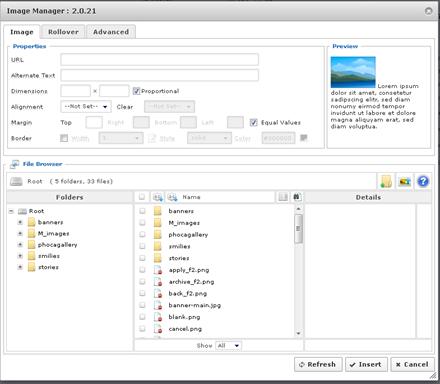Open the Show filter dropdown
440x384 pixels.
click(x=229, y=346)
